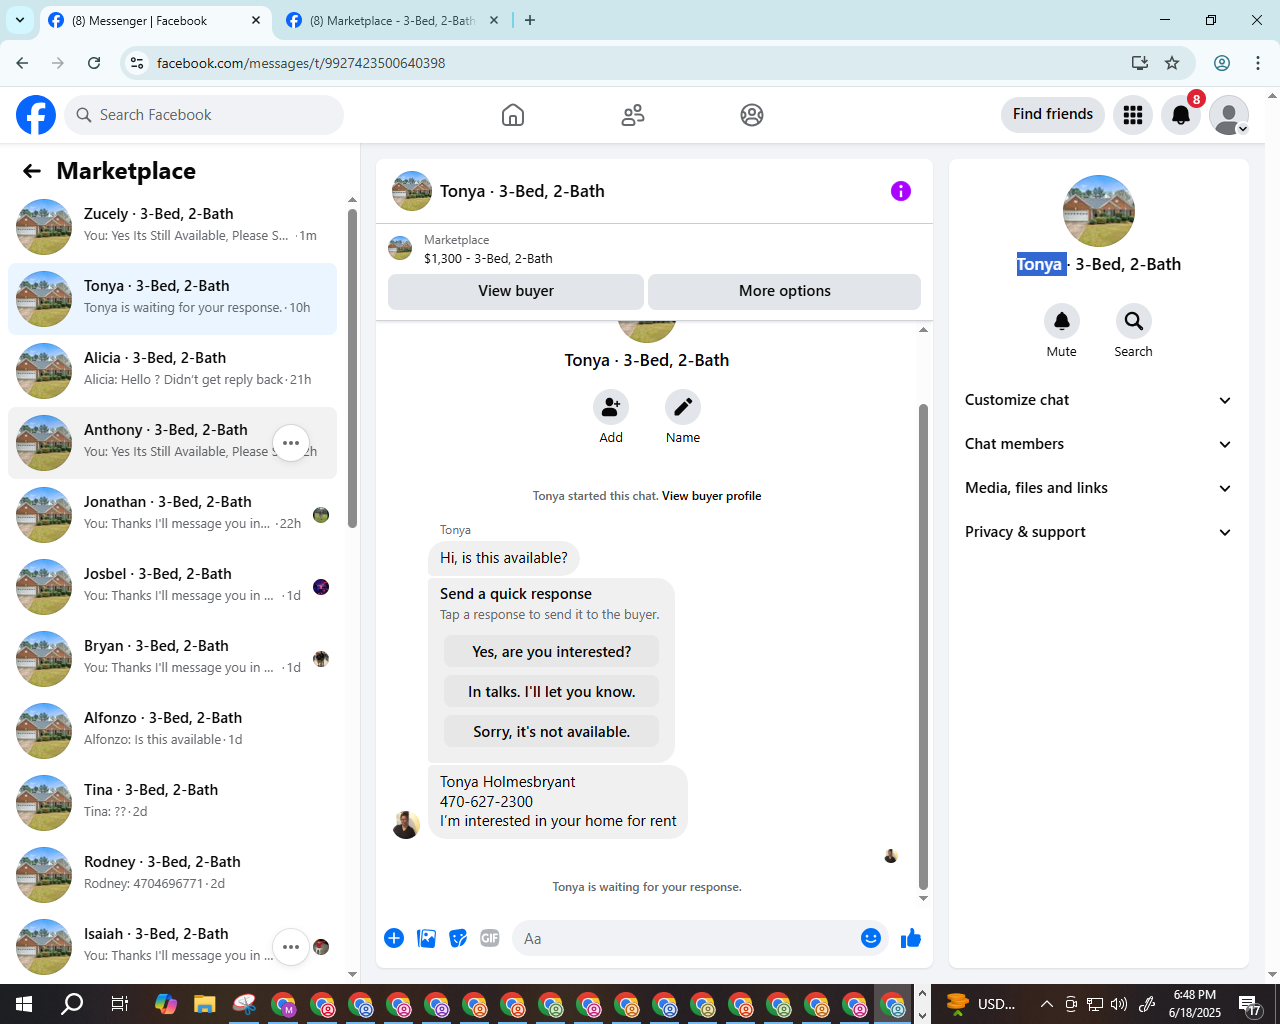
Task: Send a thumbs-up like
Action: tap(911, 938)
